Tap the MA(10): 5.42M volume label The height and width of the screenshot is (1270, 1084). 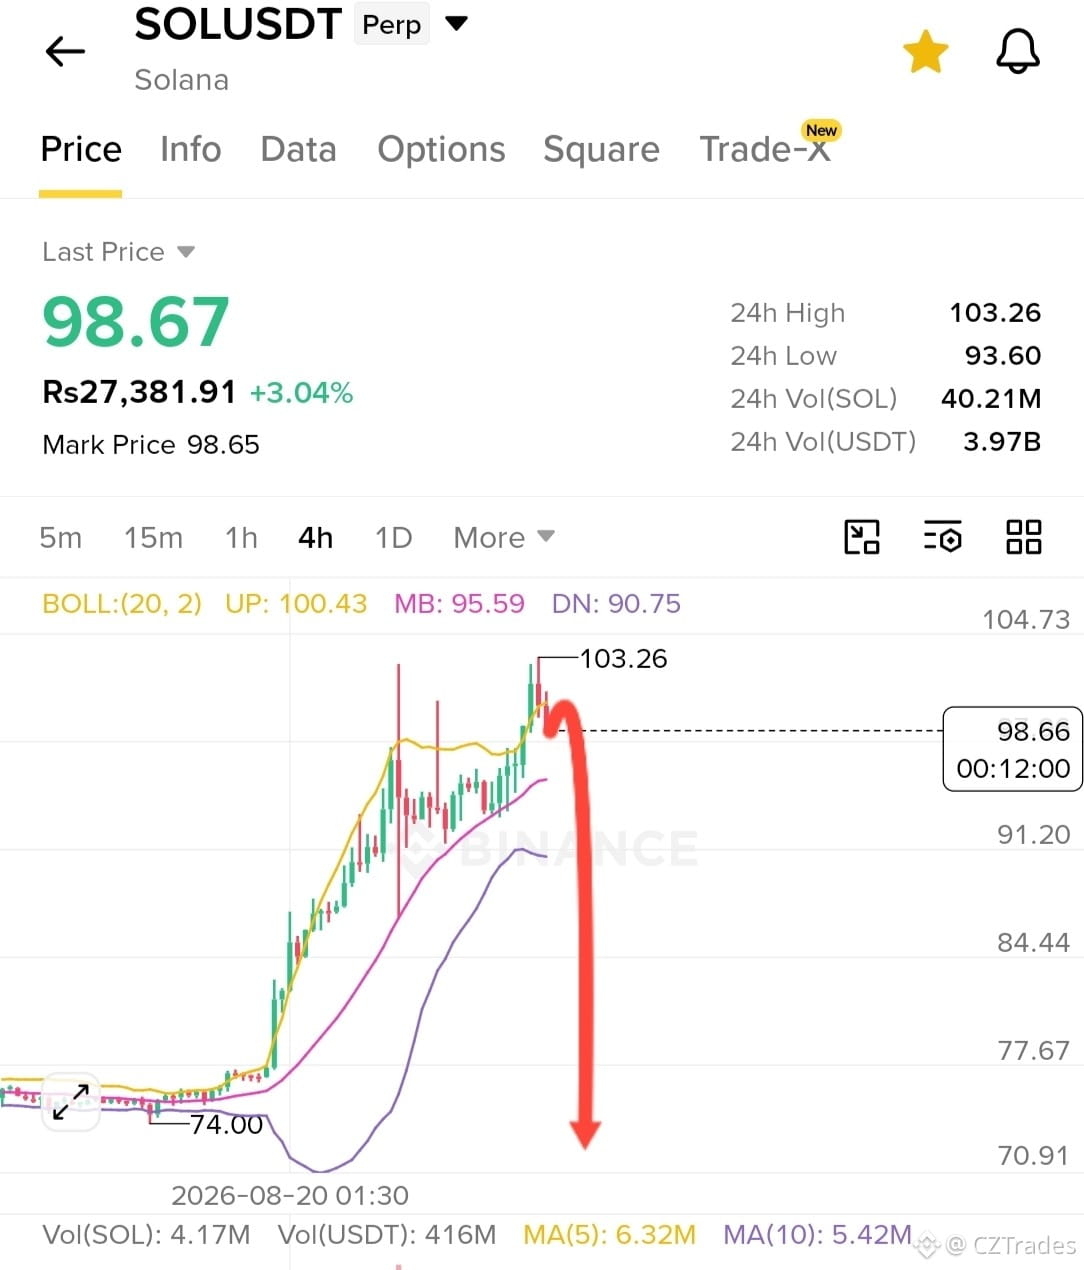[x=817, y=1235]
